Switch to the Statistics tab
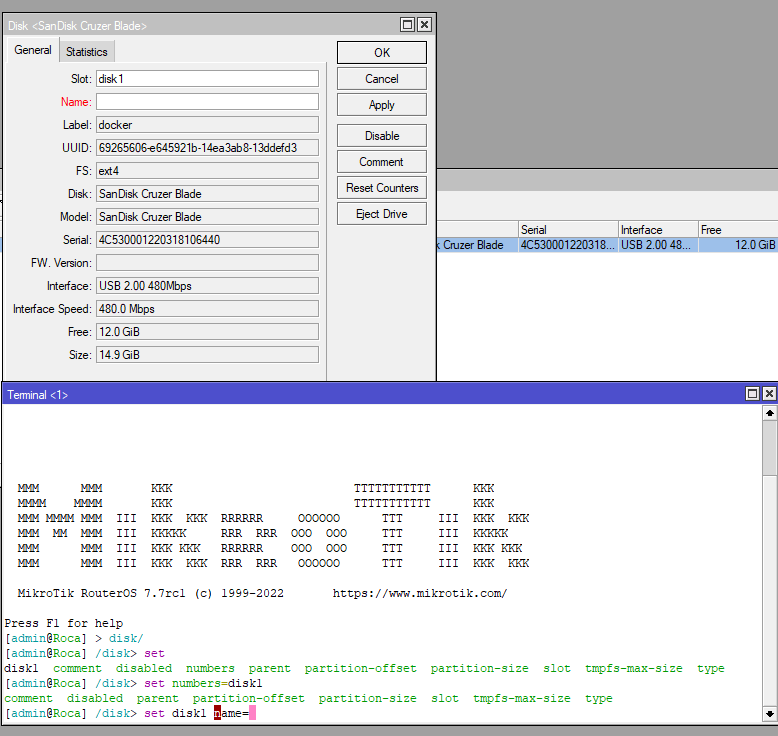The image size is (778, 736). pos(87,52)
